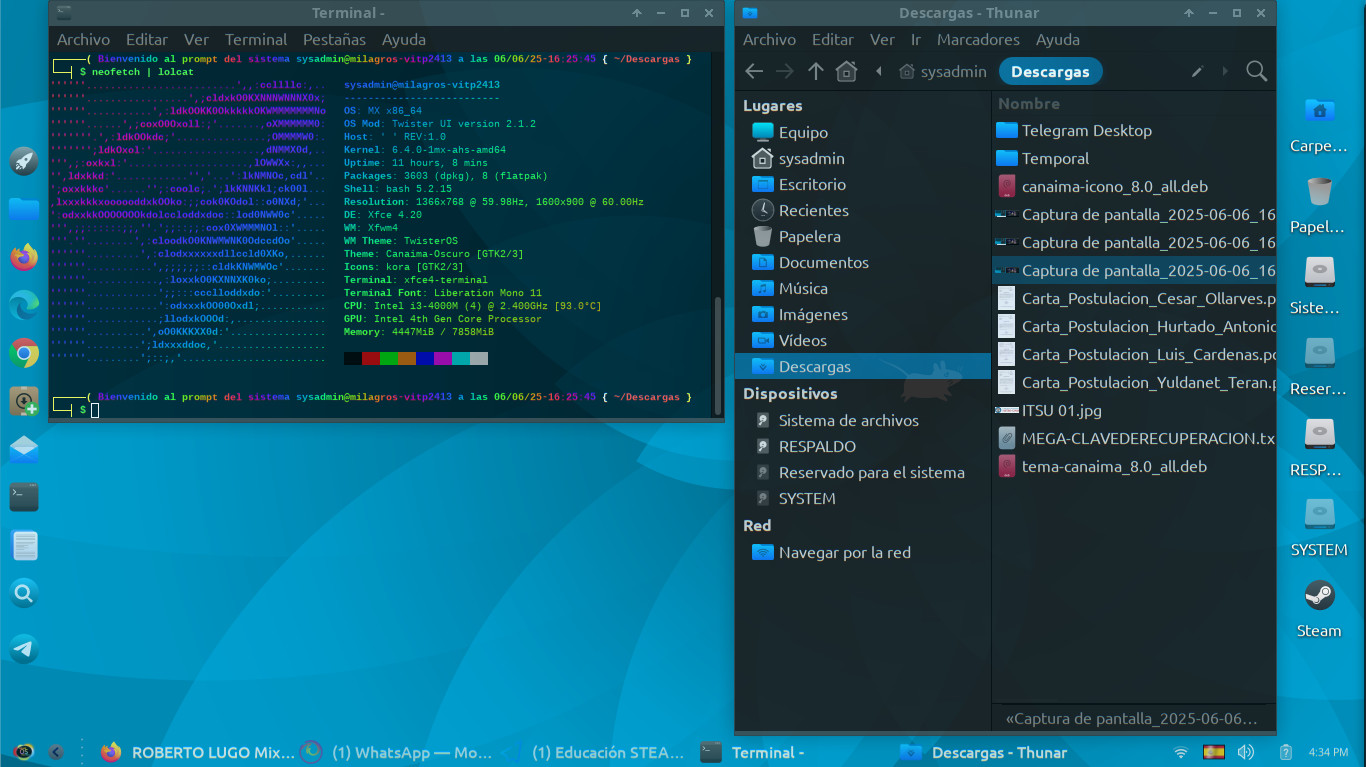The width and height of the screenshot is (1366, 767).
Task: Launch Google Chrome from the left dock
Action: [x=24, y=352]
